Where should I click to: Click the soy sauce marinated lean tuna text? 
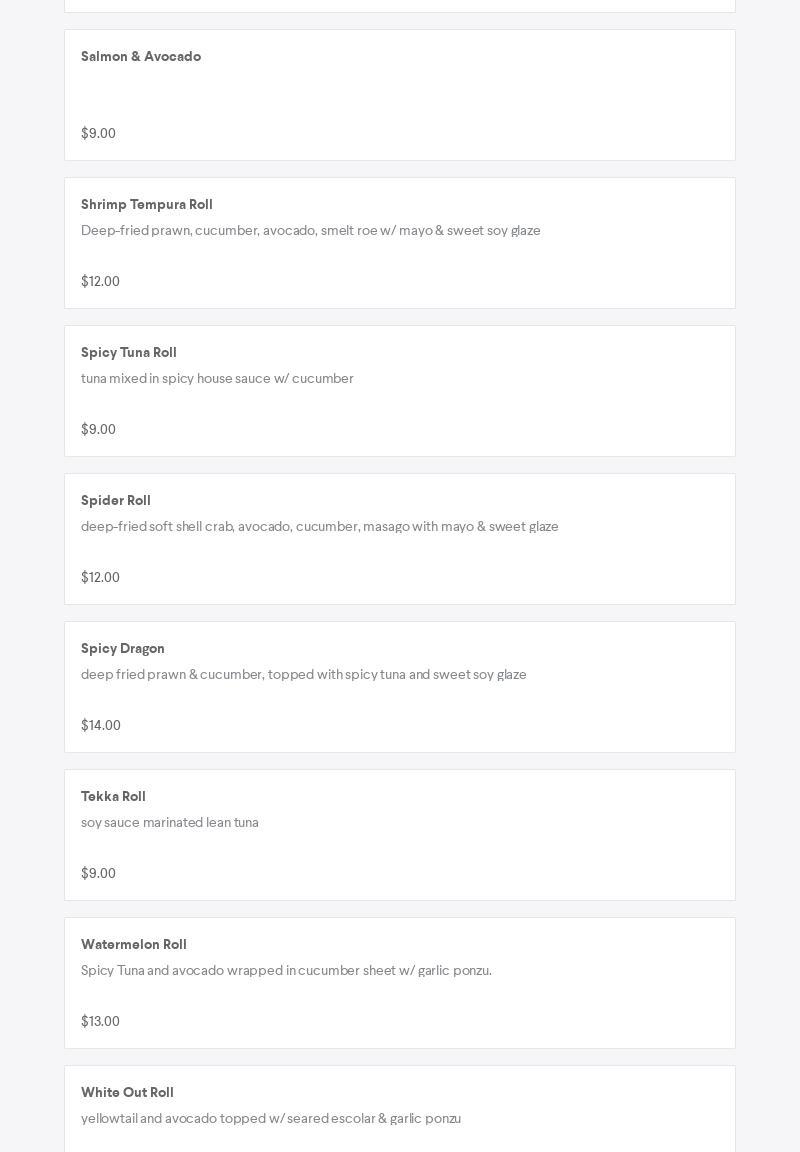pyautogui.click(x=170, y=823)
